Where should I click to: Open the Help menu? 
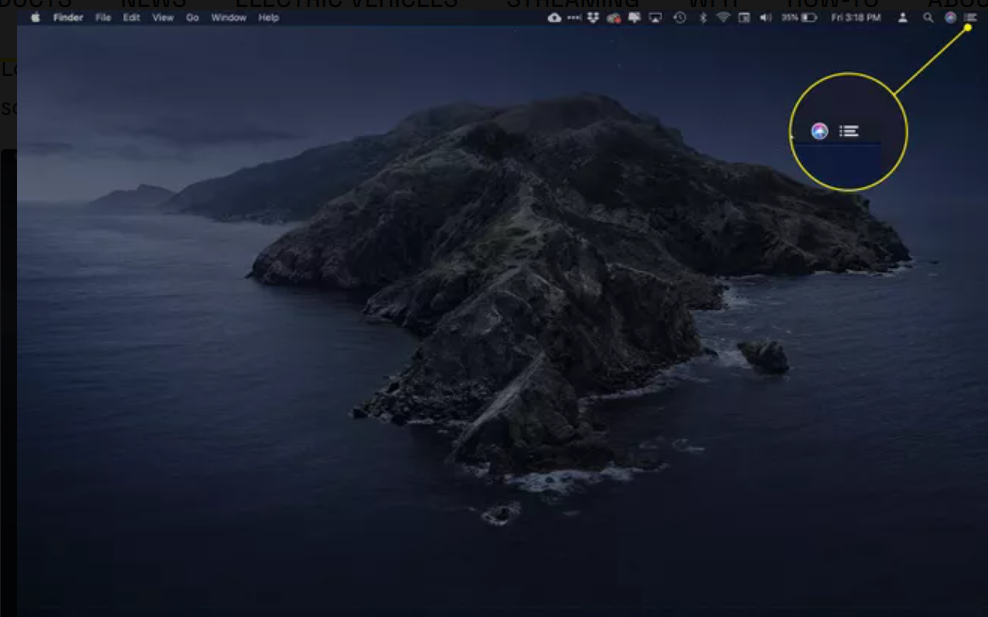tap(268, 18)
